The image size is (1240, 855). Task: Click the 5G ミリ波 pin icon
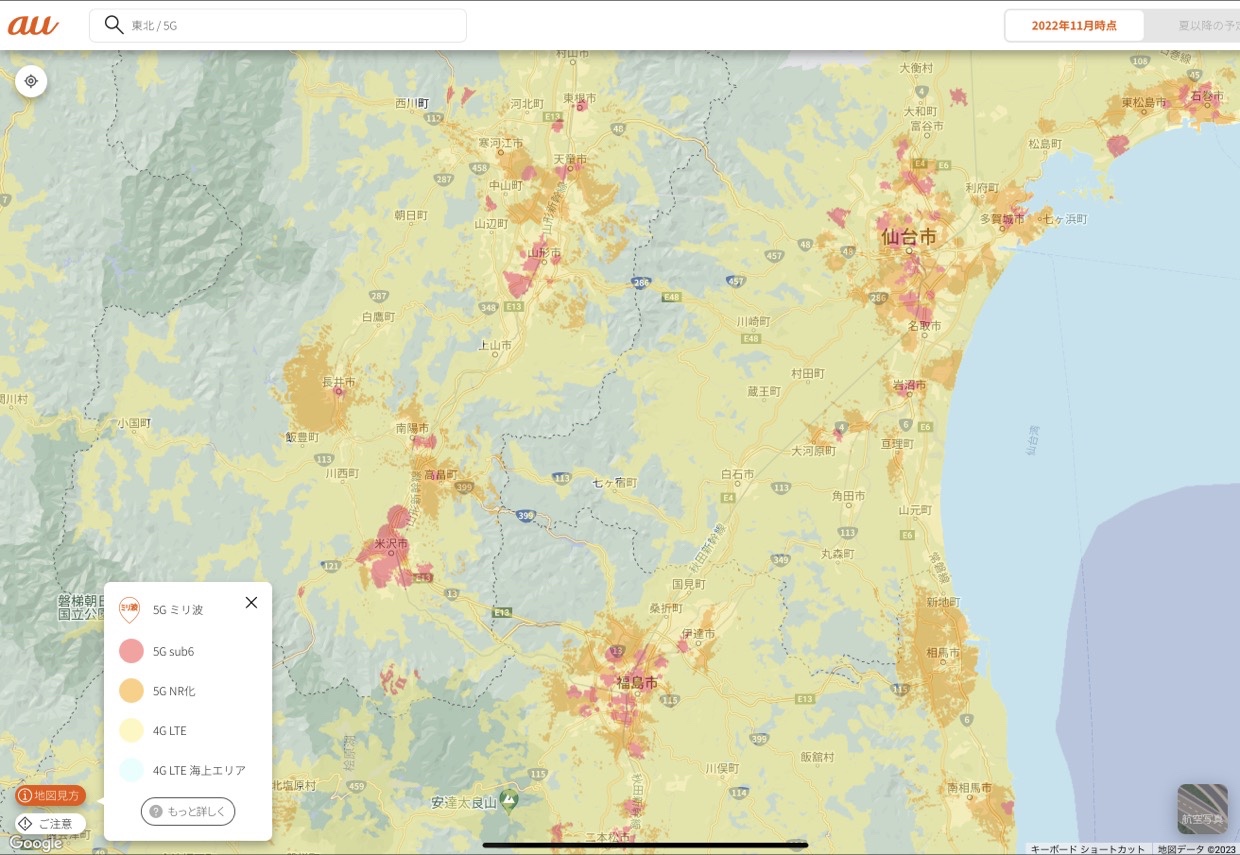[129, 609]
